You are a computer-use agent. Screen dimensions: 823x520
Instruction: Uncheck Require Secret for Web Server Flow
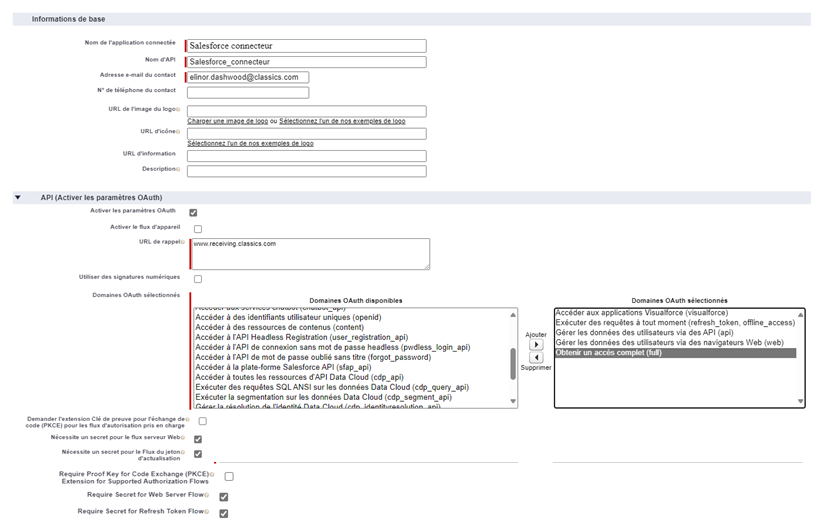pyautogui.click(x=224, y=496)
